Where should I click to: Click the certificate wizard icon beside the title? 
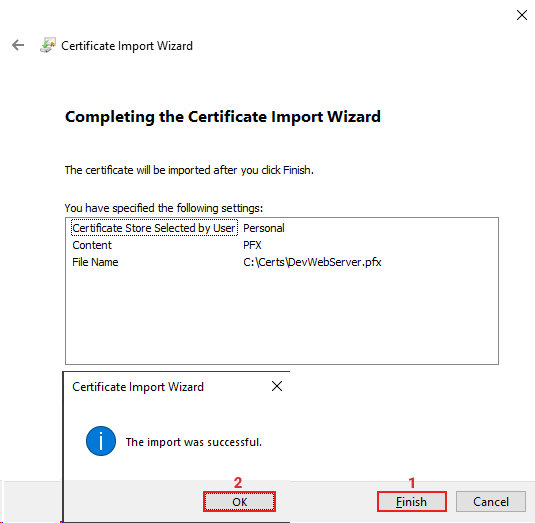click(x=48, y=45)
